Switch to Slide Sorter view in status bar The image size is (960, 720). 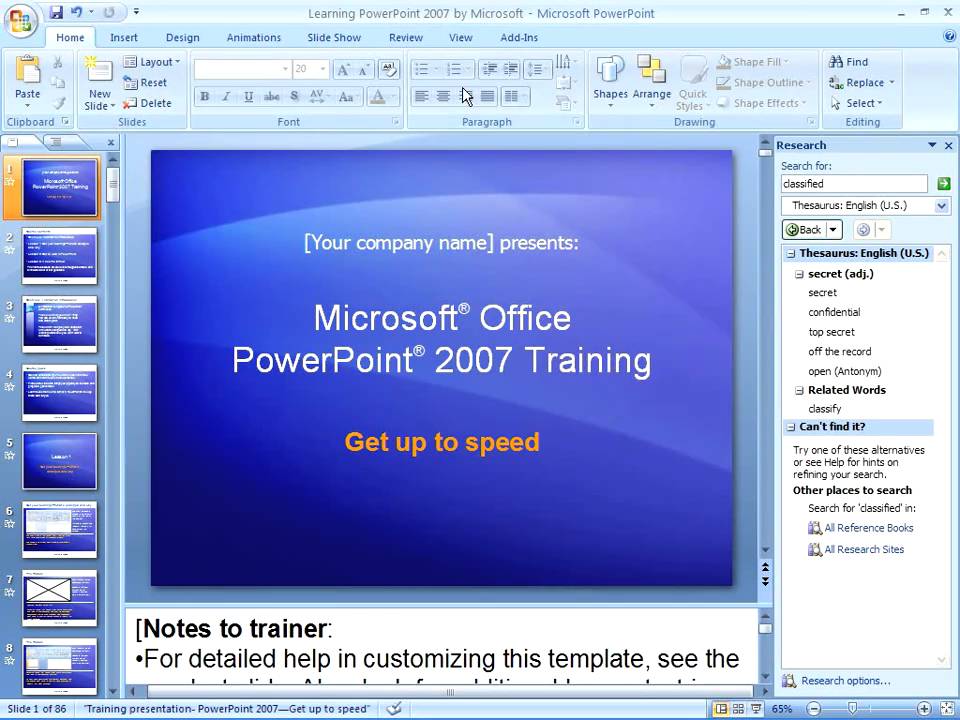tap(738, 709)
